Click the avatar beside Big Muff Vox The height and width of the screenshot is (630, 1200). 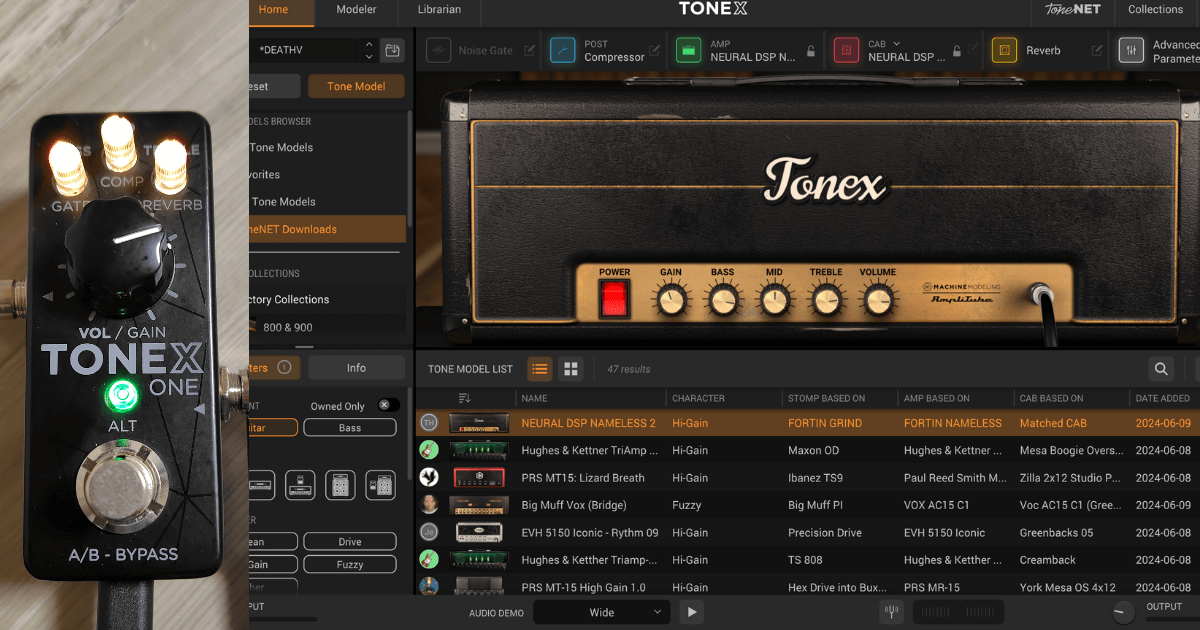click(x=429, y=505)
